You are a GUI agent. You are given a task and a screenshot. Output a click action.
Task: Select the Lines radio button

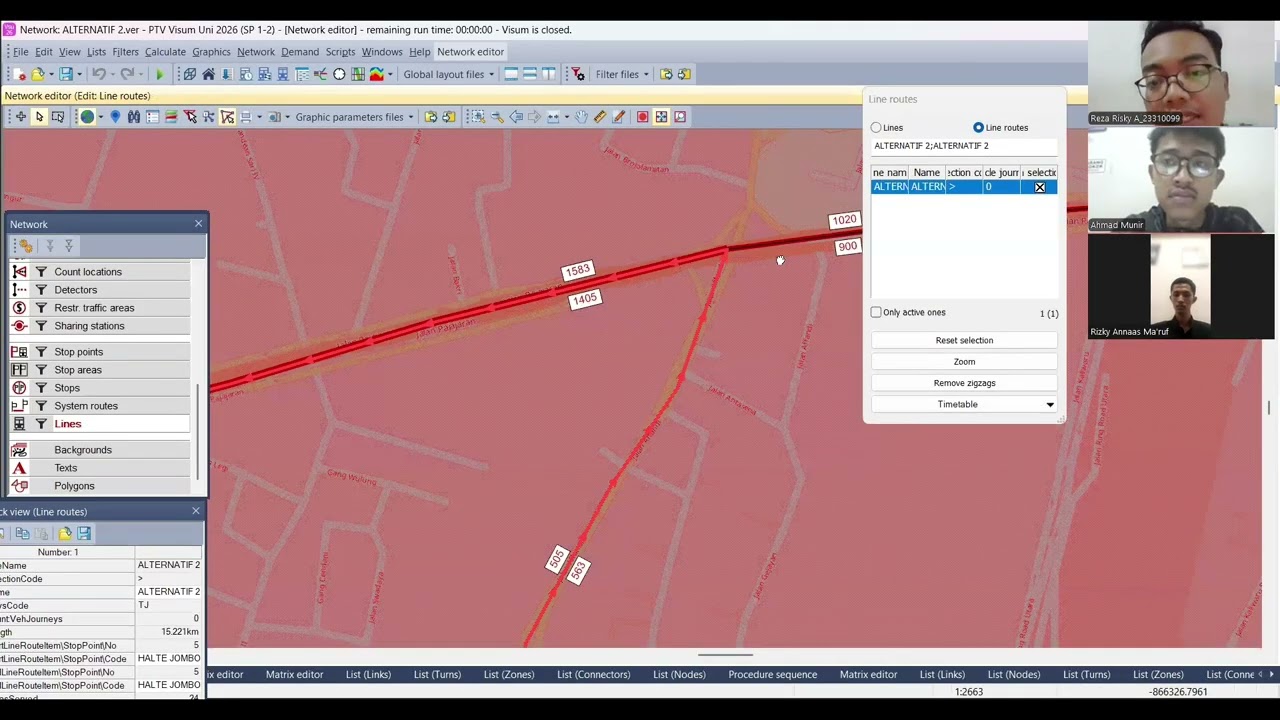(876, 128)
